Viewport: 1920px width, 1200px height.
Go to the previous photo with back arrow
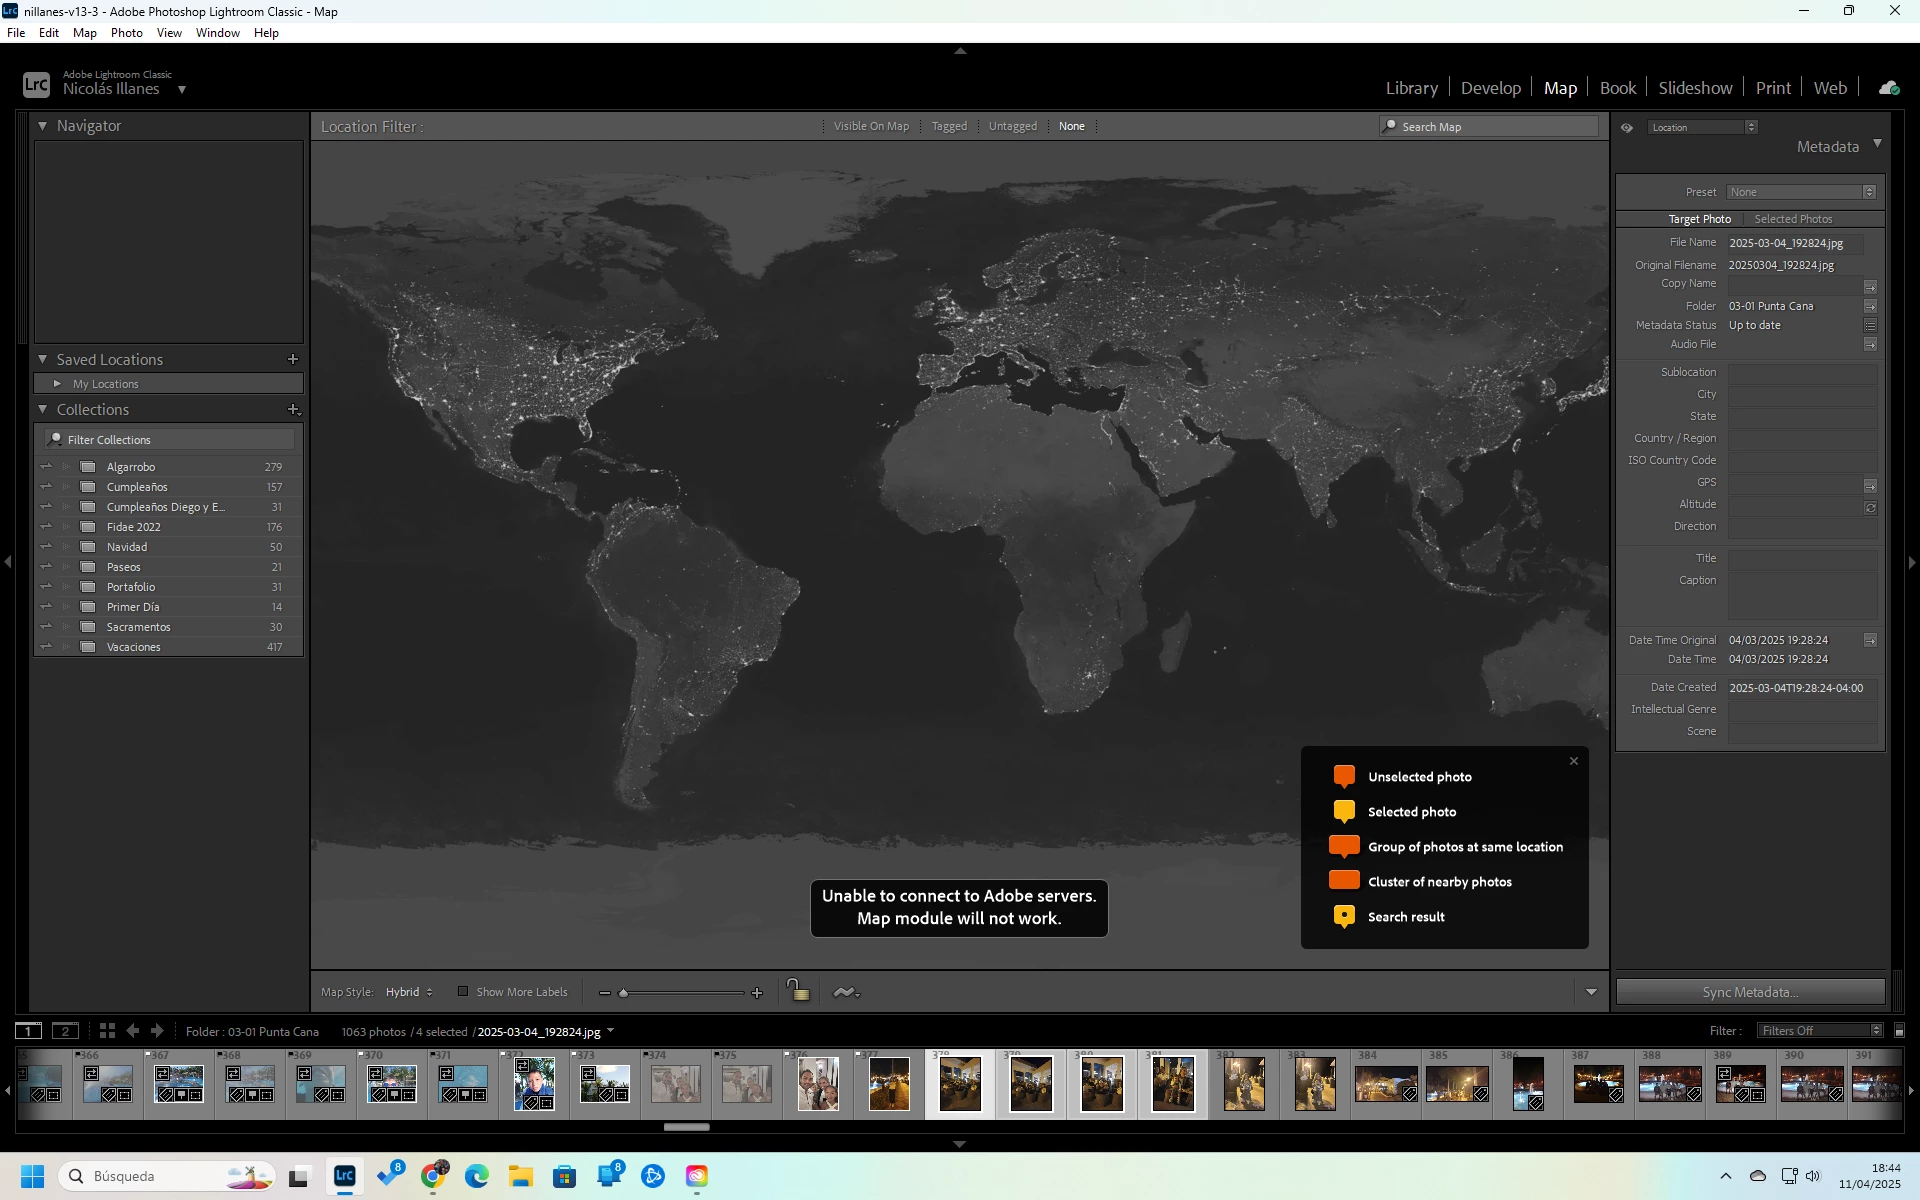[x=133, y=1031]
